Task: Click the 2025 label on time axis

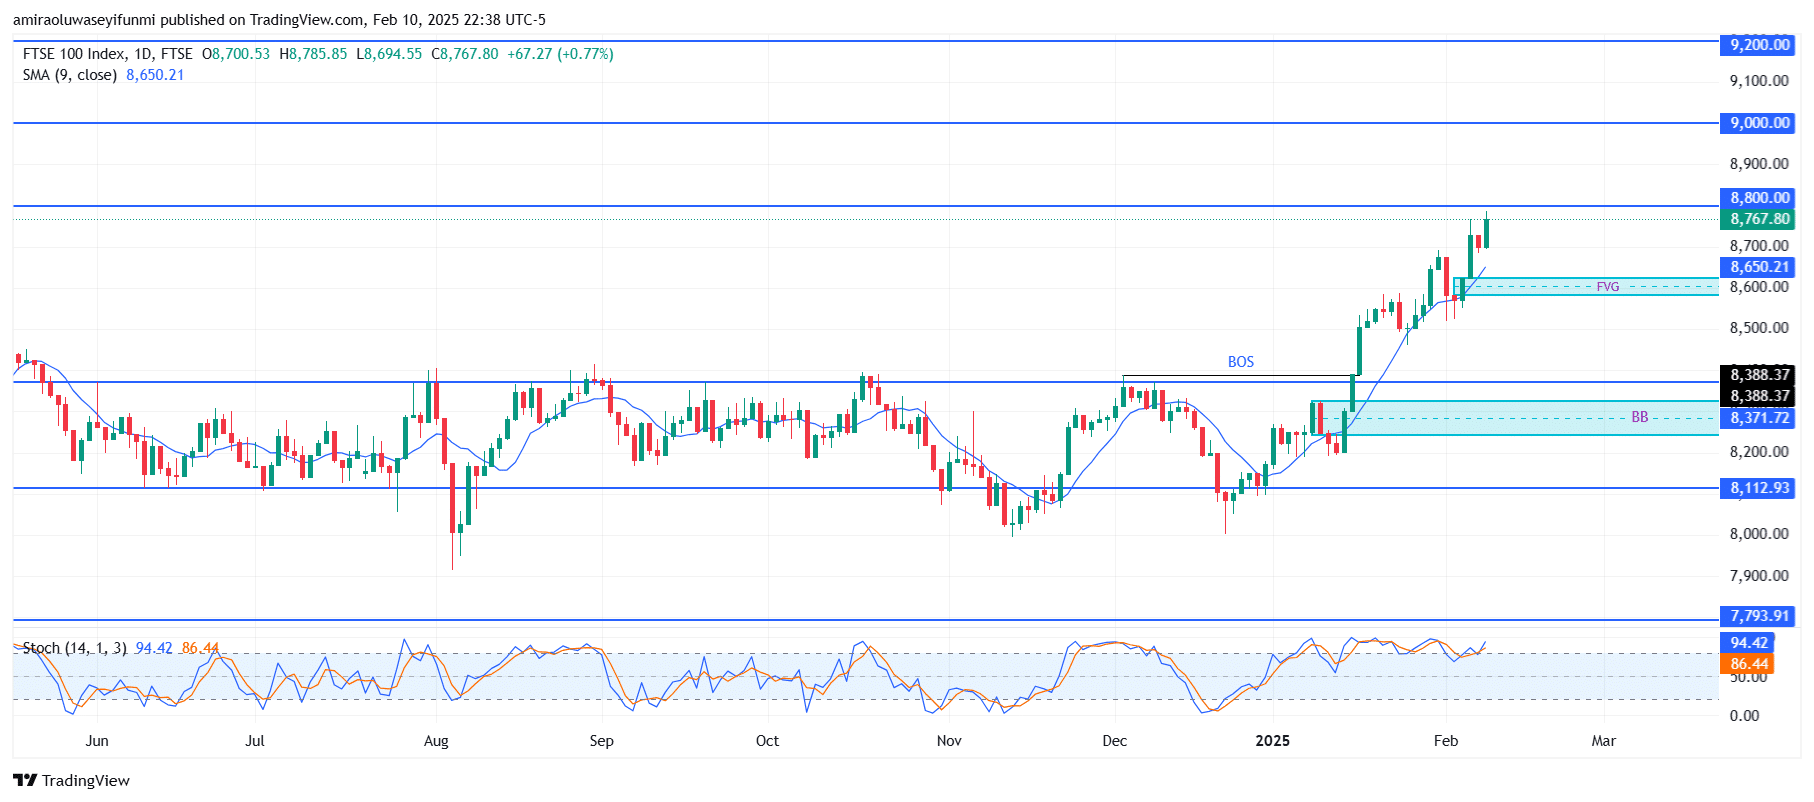Action: pyautogui.click(x=1273, y=741)
